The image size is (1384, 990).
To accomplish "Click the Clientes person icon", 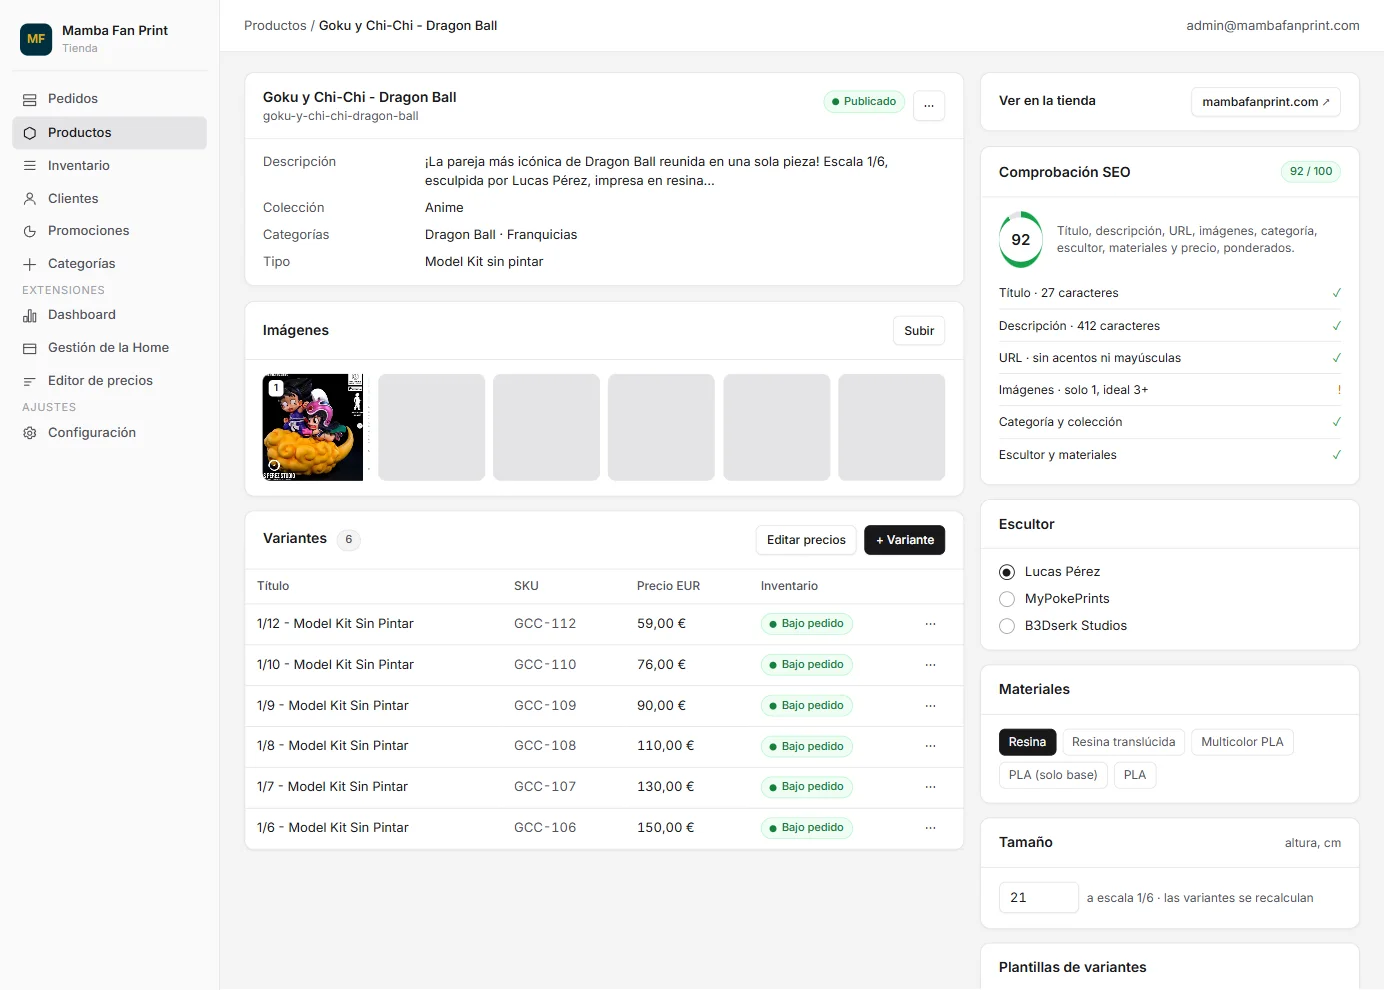I will [x=30, y=199].
